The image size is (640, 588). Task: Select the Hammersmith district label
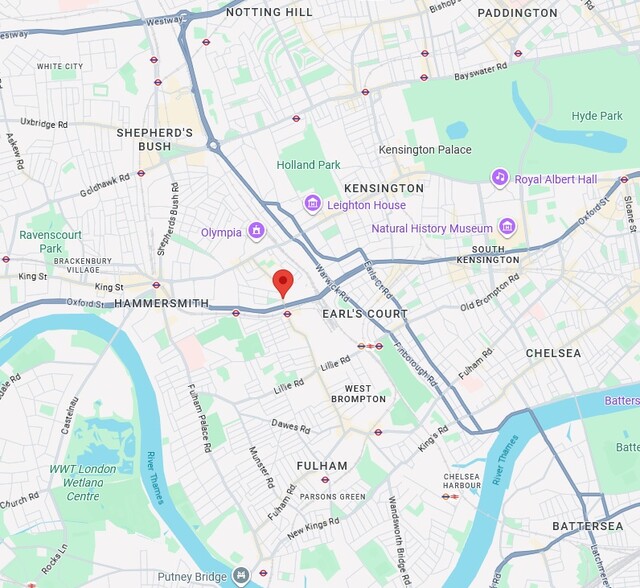162,303
